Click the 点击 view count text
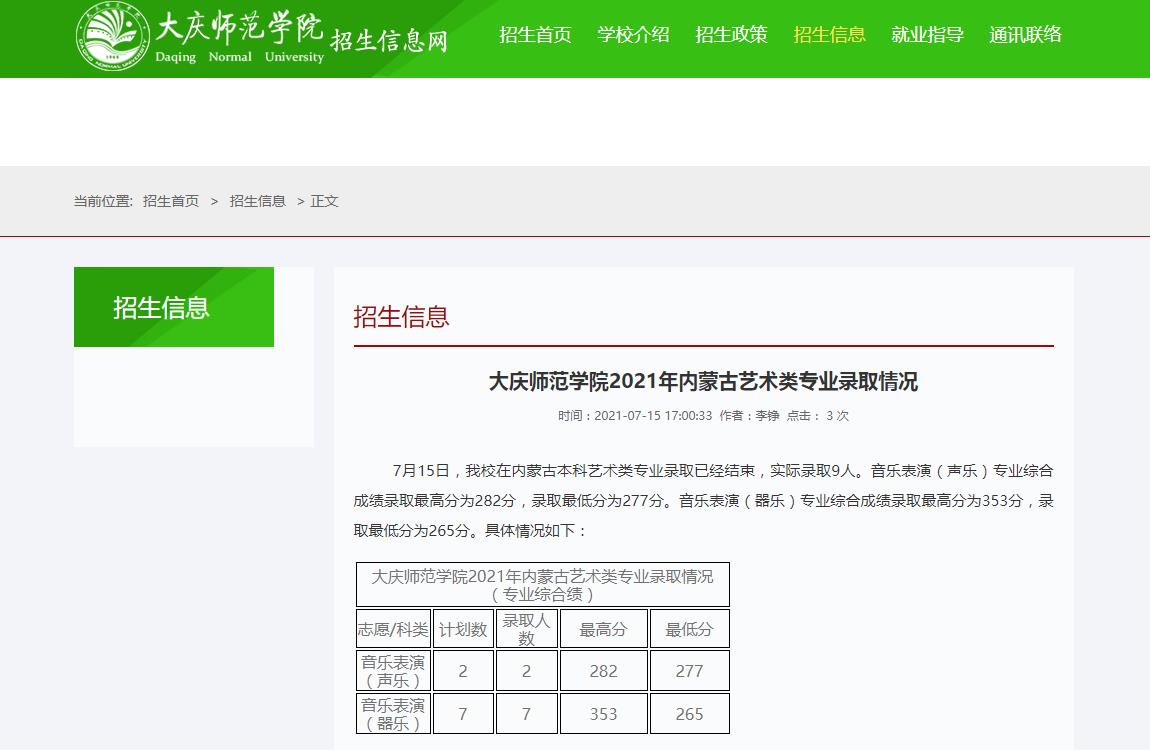Image resolution: width=1150 pixels, height=750 pixels. coord(818,416)
